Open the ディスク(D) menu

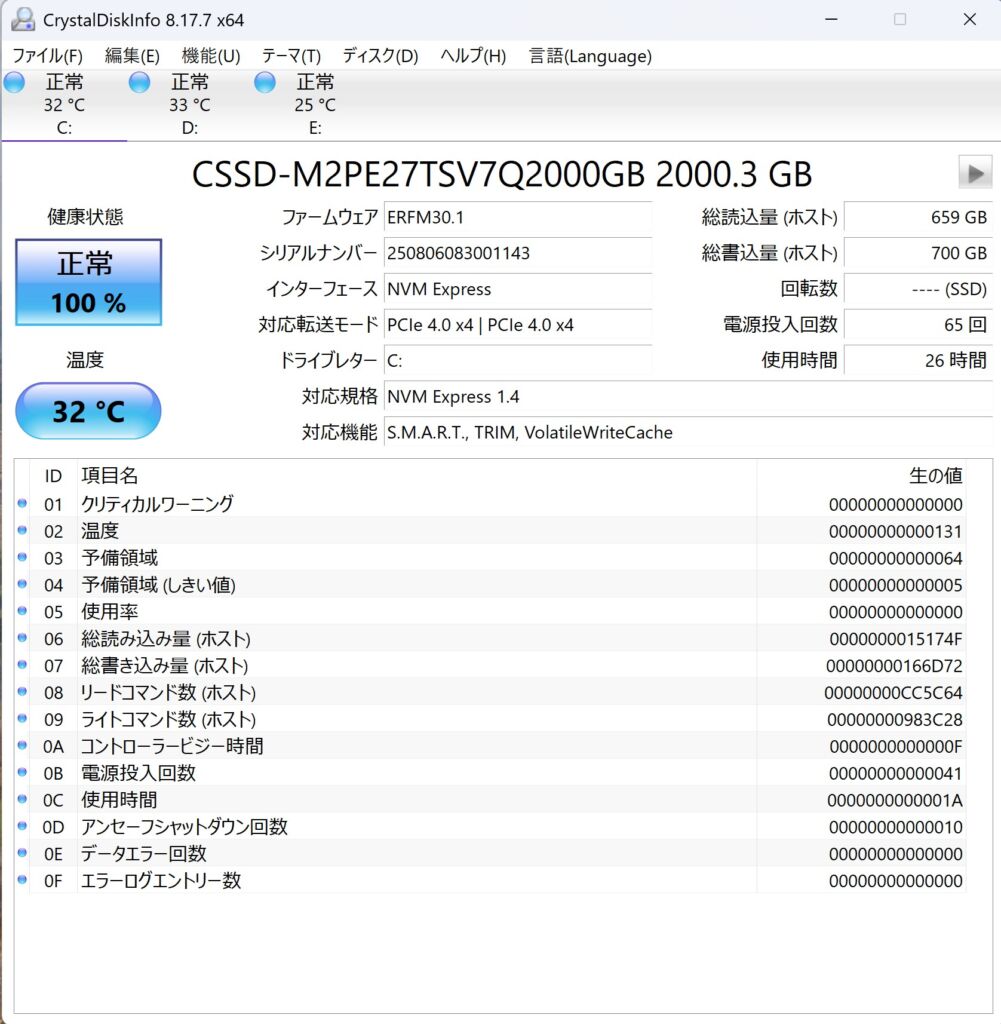[380, 56]
